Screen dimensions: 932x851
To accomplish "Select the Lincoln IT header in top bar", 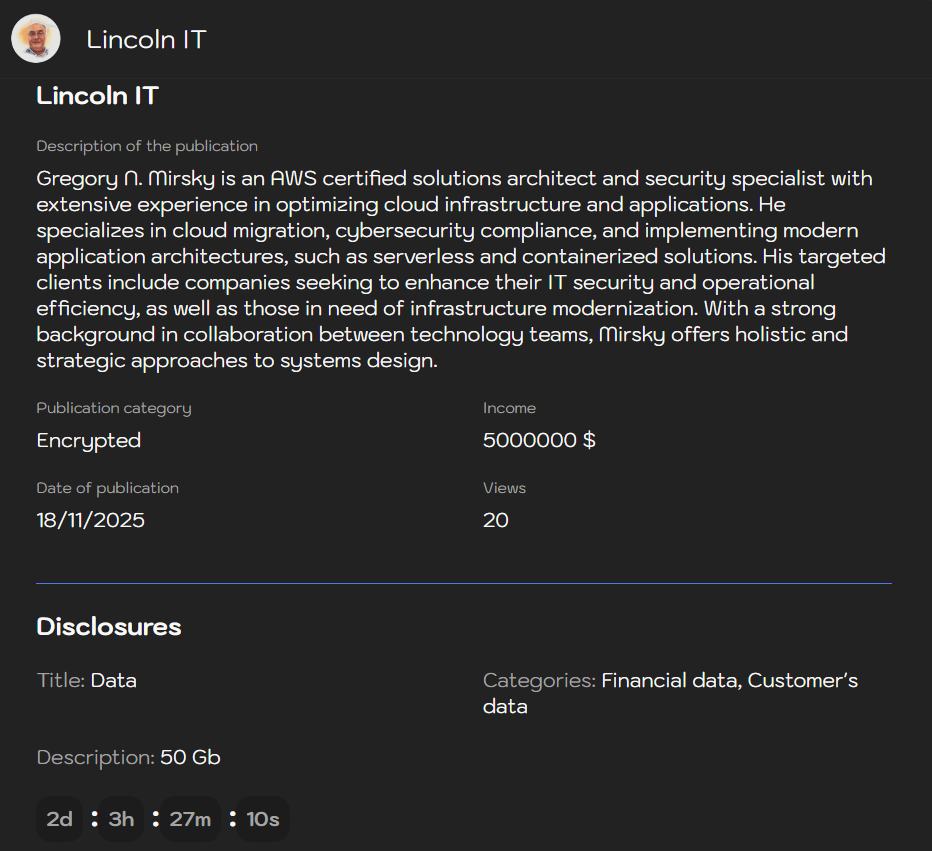I will click(x=146, y=40).
